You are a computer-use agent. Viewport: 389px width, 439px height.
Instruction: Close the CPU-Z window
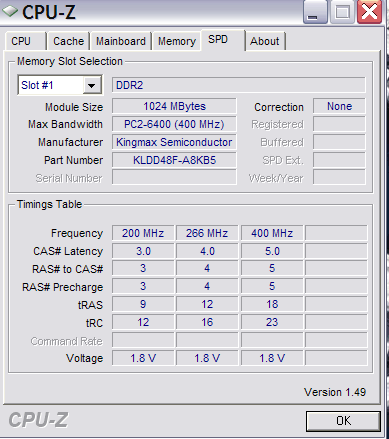tap(369, 12)
